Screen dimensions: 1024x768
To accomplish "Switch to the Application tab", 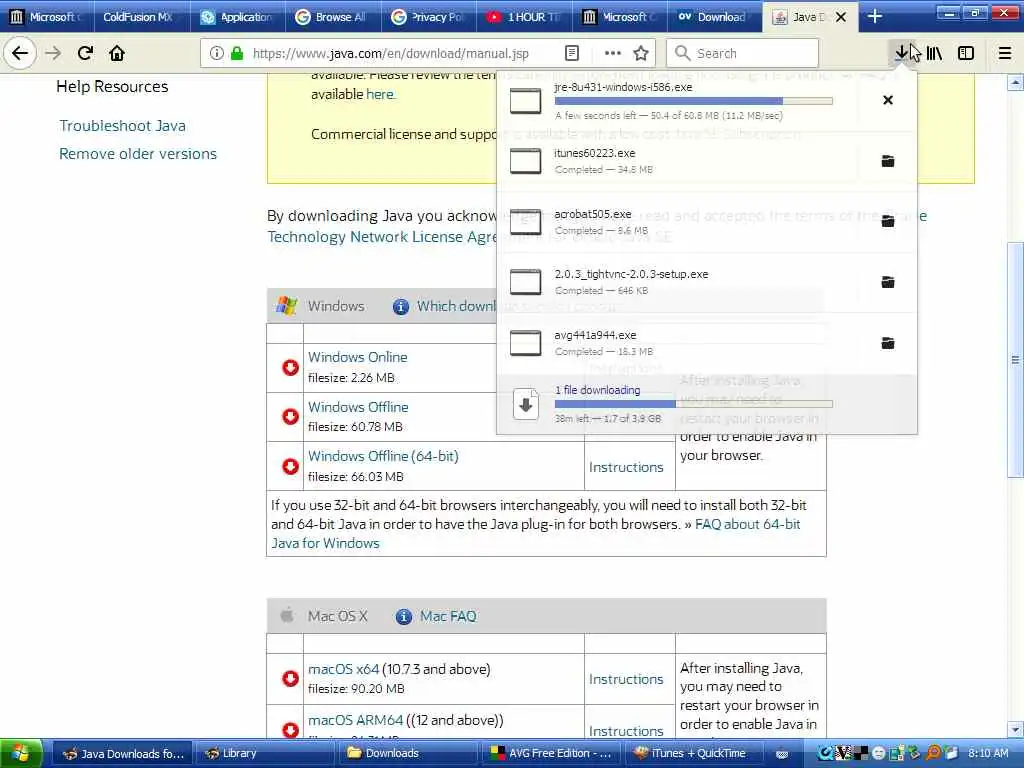I will point(238,17).
